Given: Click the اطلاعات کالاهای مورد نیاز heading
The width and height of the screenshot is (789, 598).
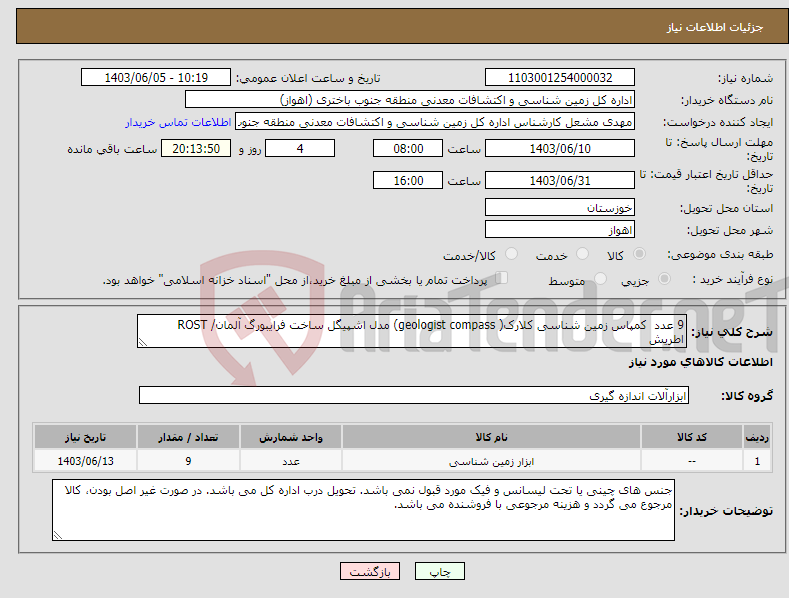Looking at the screenshot, I should coord(700,362).
